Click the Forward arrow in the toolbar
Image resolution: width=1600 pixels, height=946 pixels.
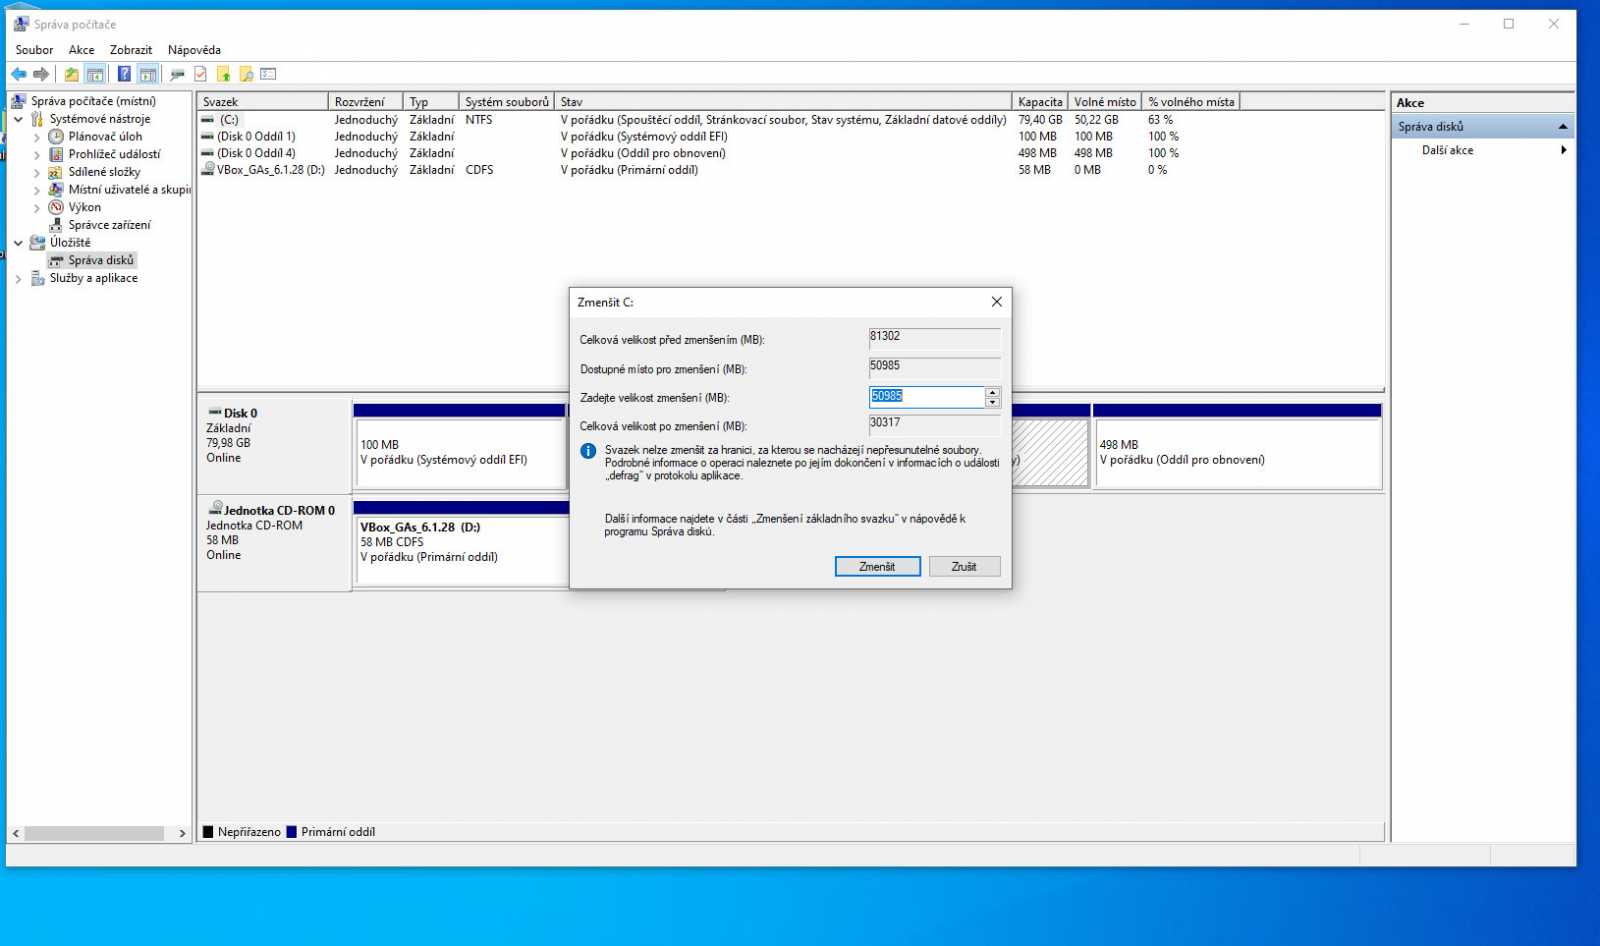(x=41, y=74)
